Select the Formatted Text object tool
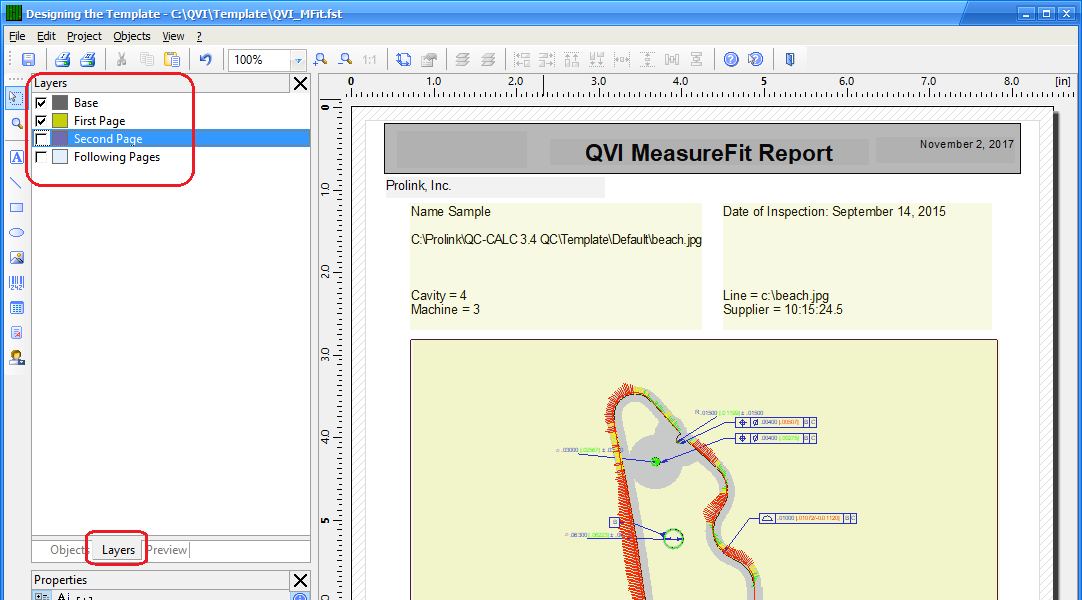 point(17,332)
